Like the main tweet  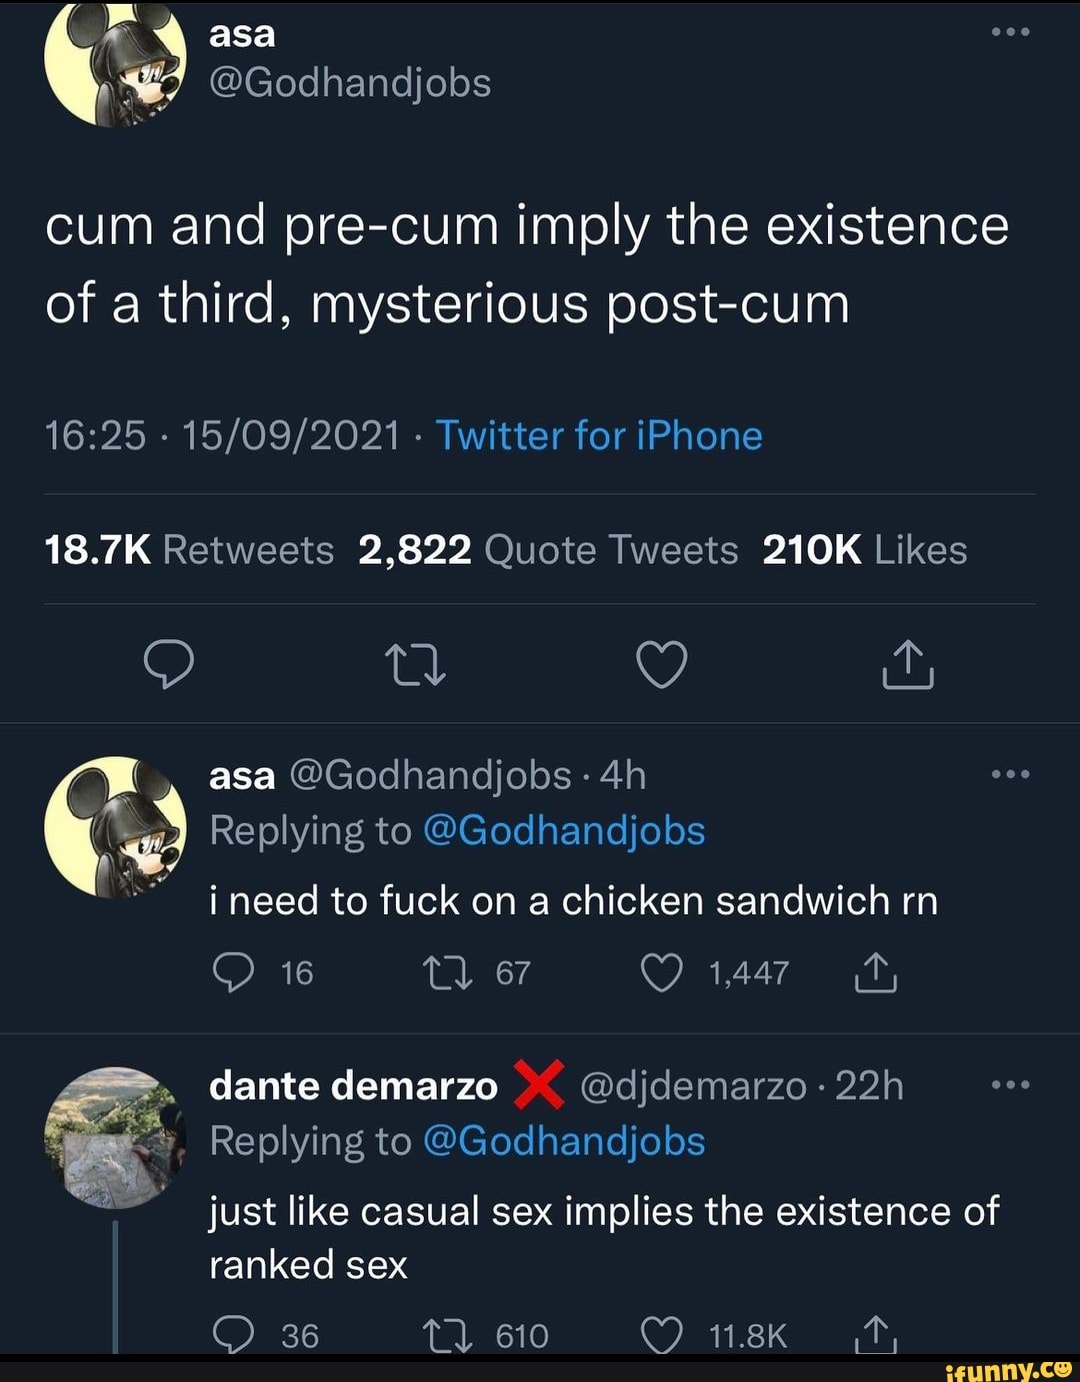pyautogui.click(x=662, y=664)
